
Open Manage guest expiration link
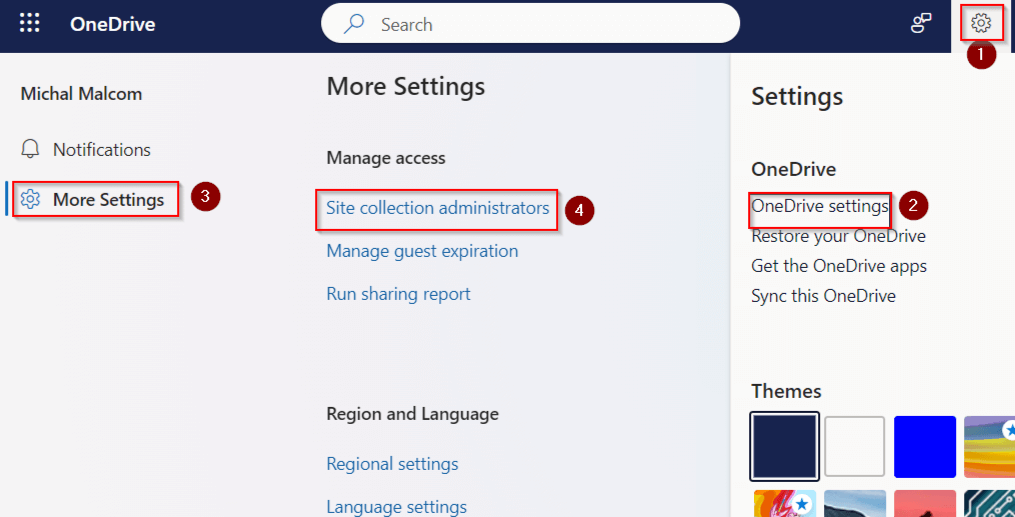coord(422,251)
